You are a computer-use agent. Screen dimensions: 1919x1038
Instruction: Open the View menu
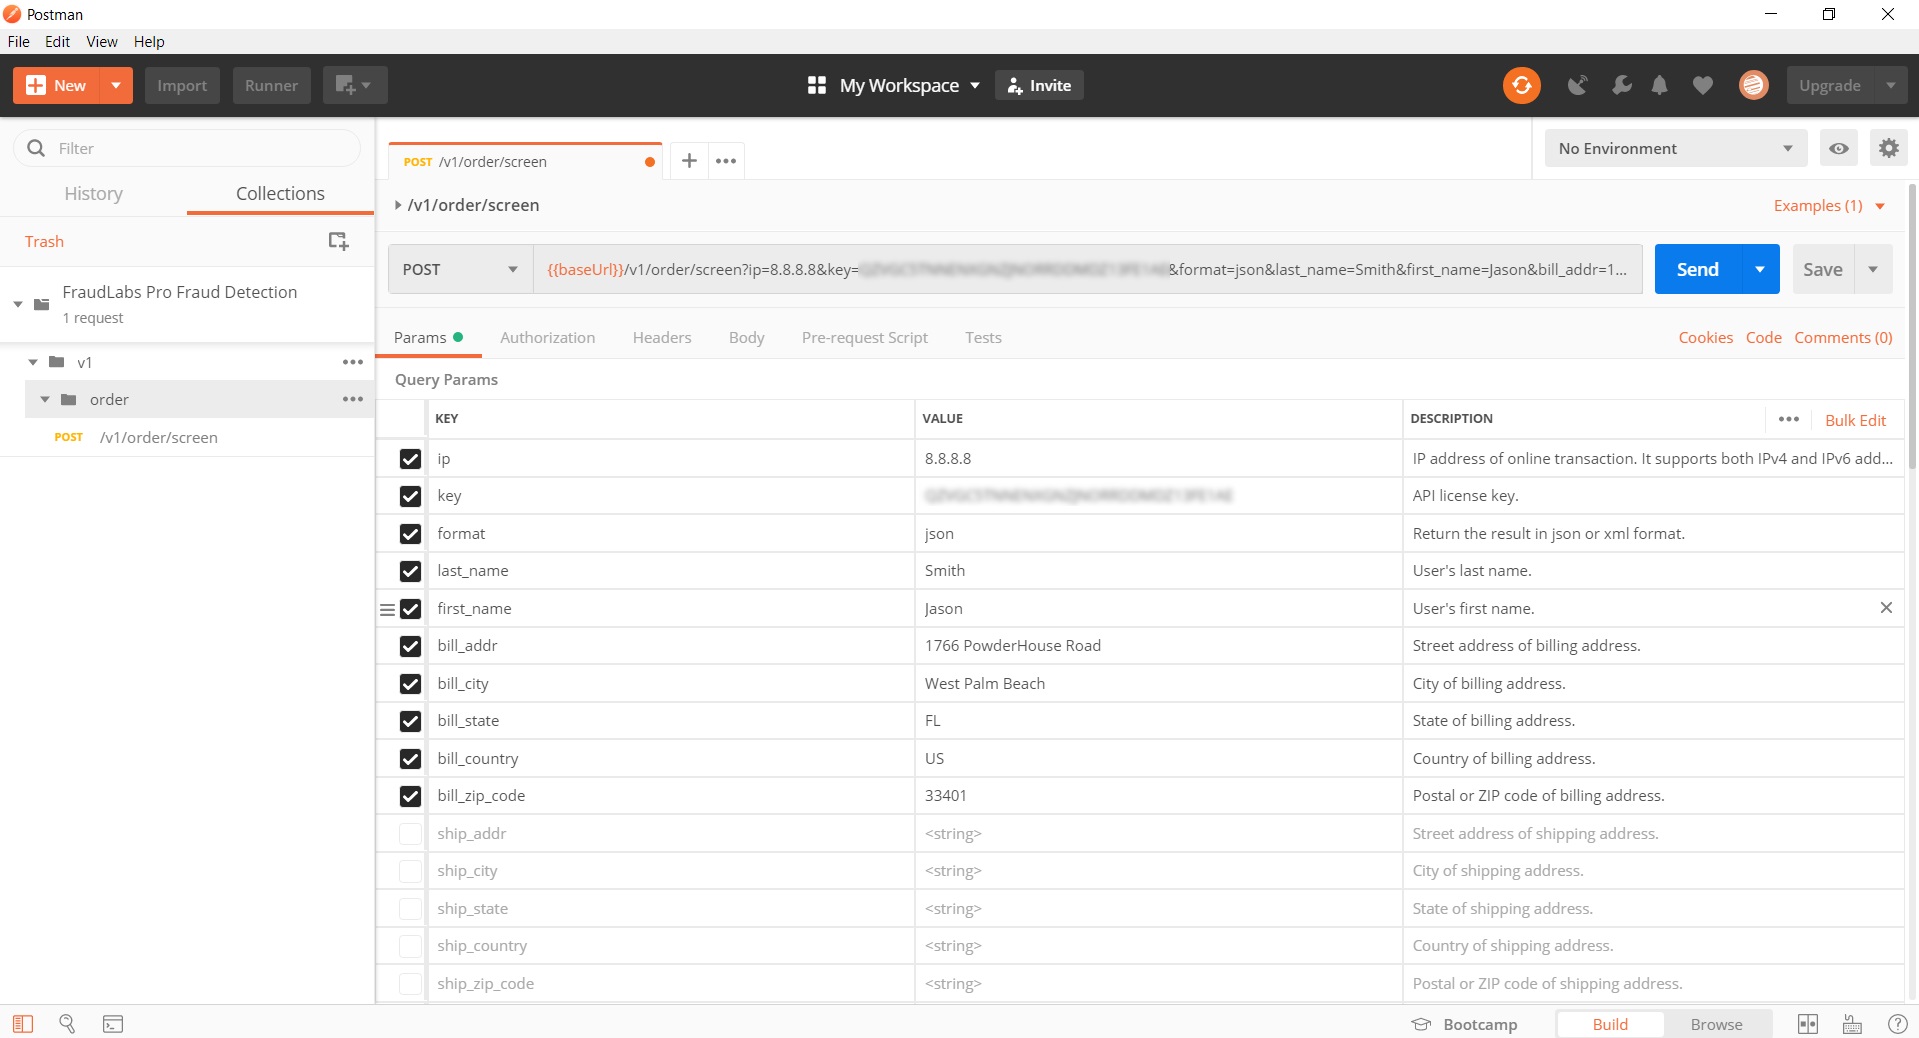point(102,41)
